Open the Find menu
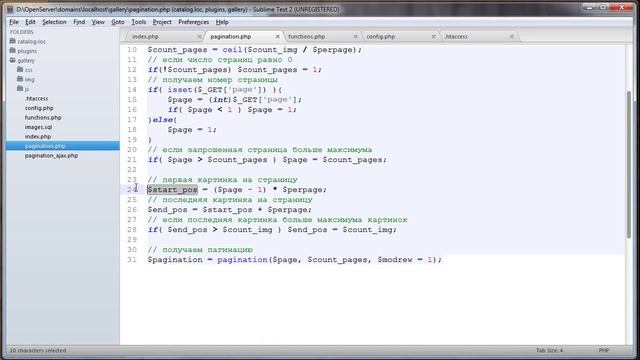The width and height of the screenshot is (640, 360). pyautogui.click(x=79, y=22)
